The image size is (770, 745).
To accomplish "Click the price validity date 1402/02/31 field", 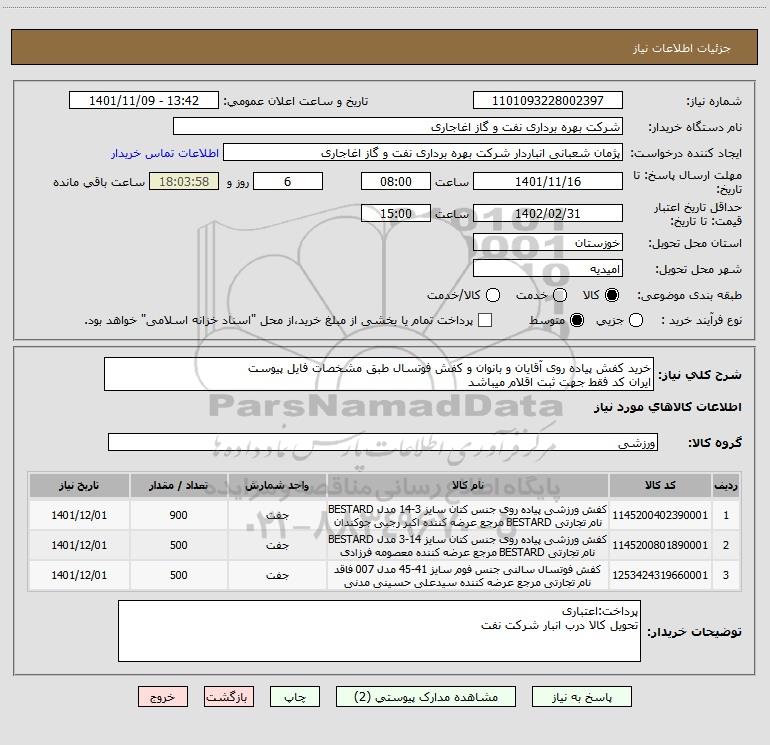I will pyautogui.click(x=548, y=213).
